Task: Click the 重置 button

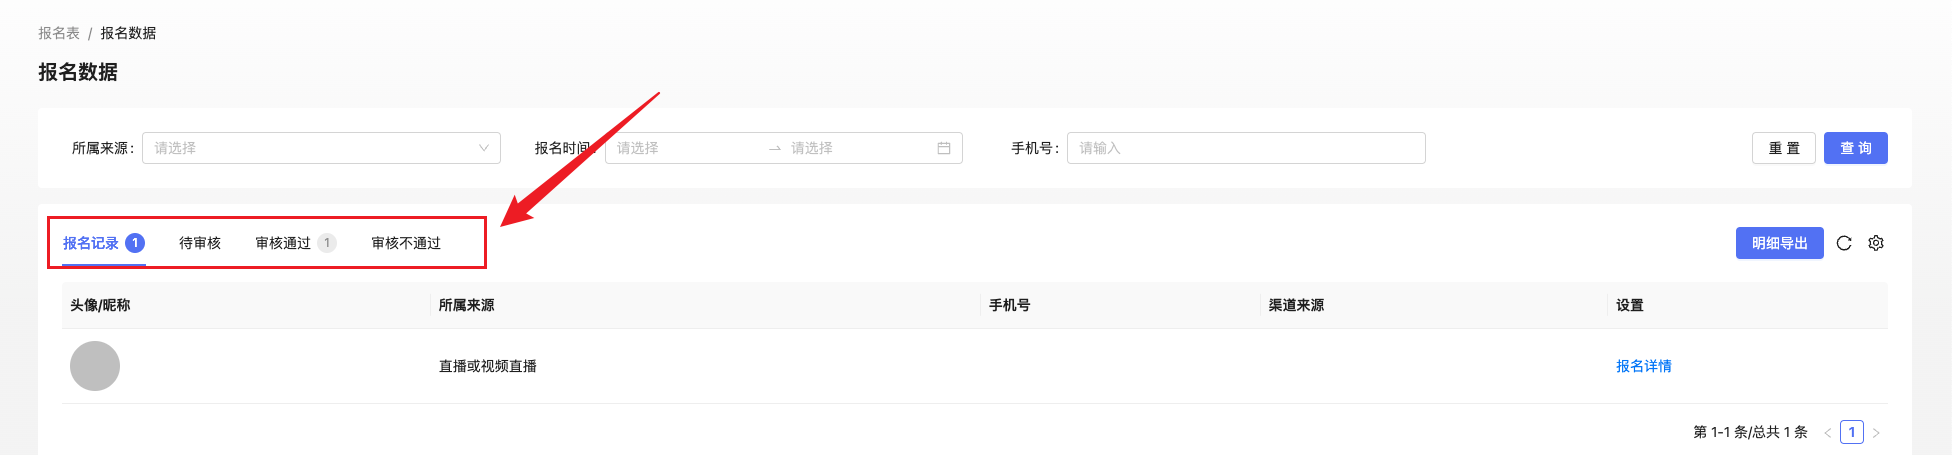Action: pos(1783,148)
